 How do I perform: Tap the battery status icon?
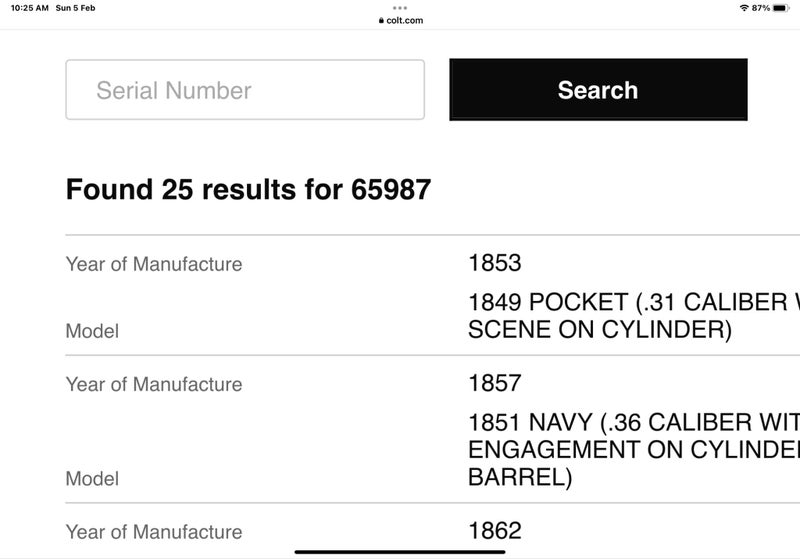click(x=781, y=8)
